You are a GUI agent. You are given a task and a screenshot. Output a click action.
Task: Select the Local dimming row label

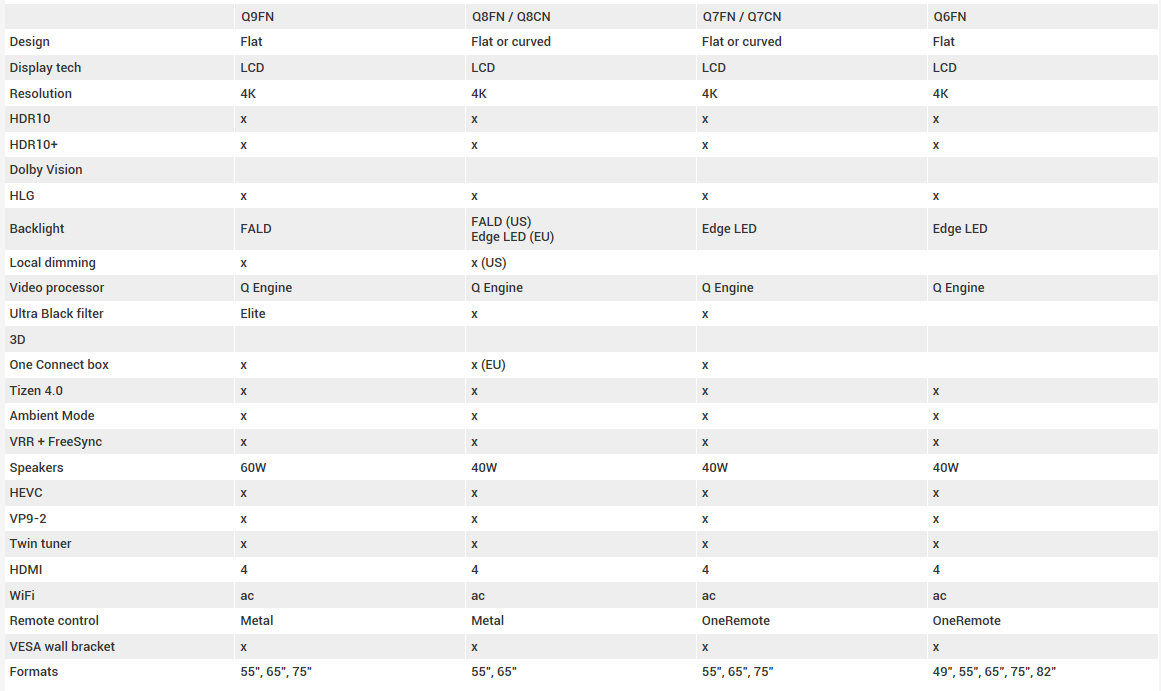pyautogui.click(x=53, y=263)
